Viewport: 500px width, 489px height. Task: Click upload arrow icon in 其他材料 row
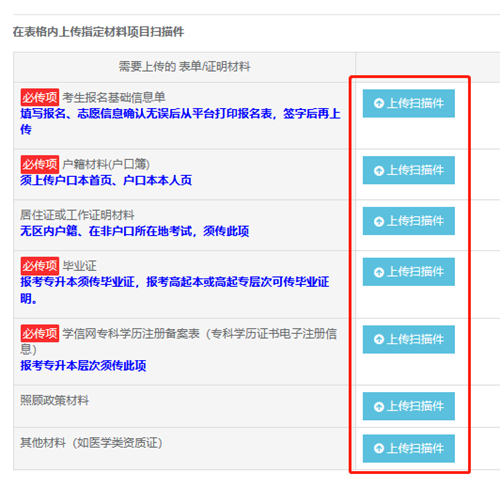pyautogui.click(x=379, y=449)
